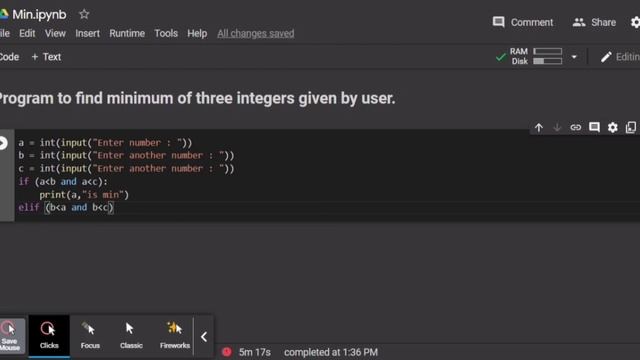This screenshot has width=640, height=360.
Task: Click the print(a,"is min") code line
Action: tap(84, 195)
